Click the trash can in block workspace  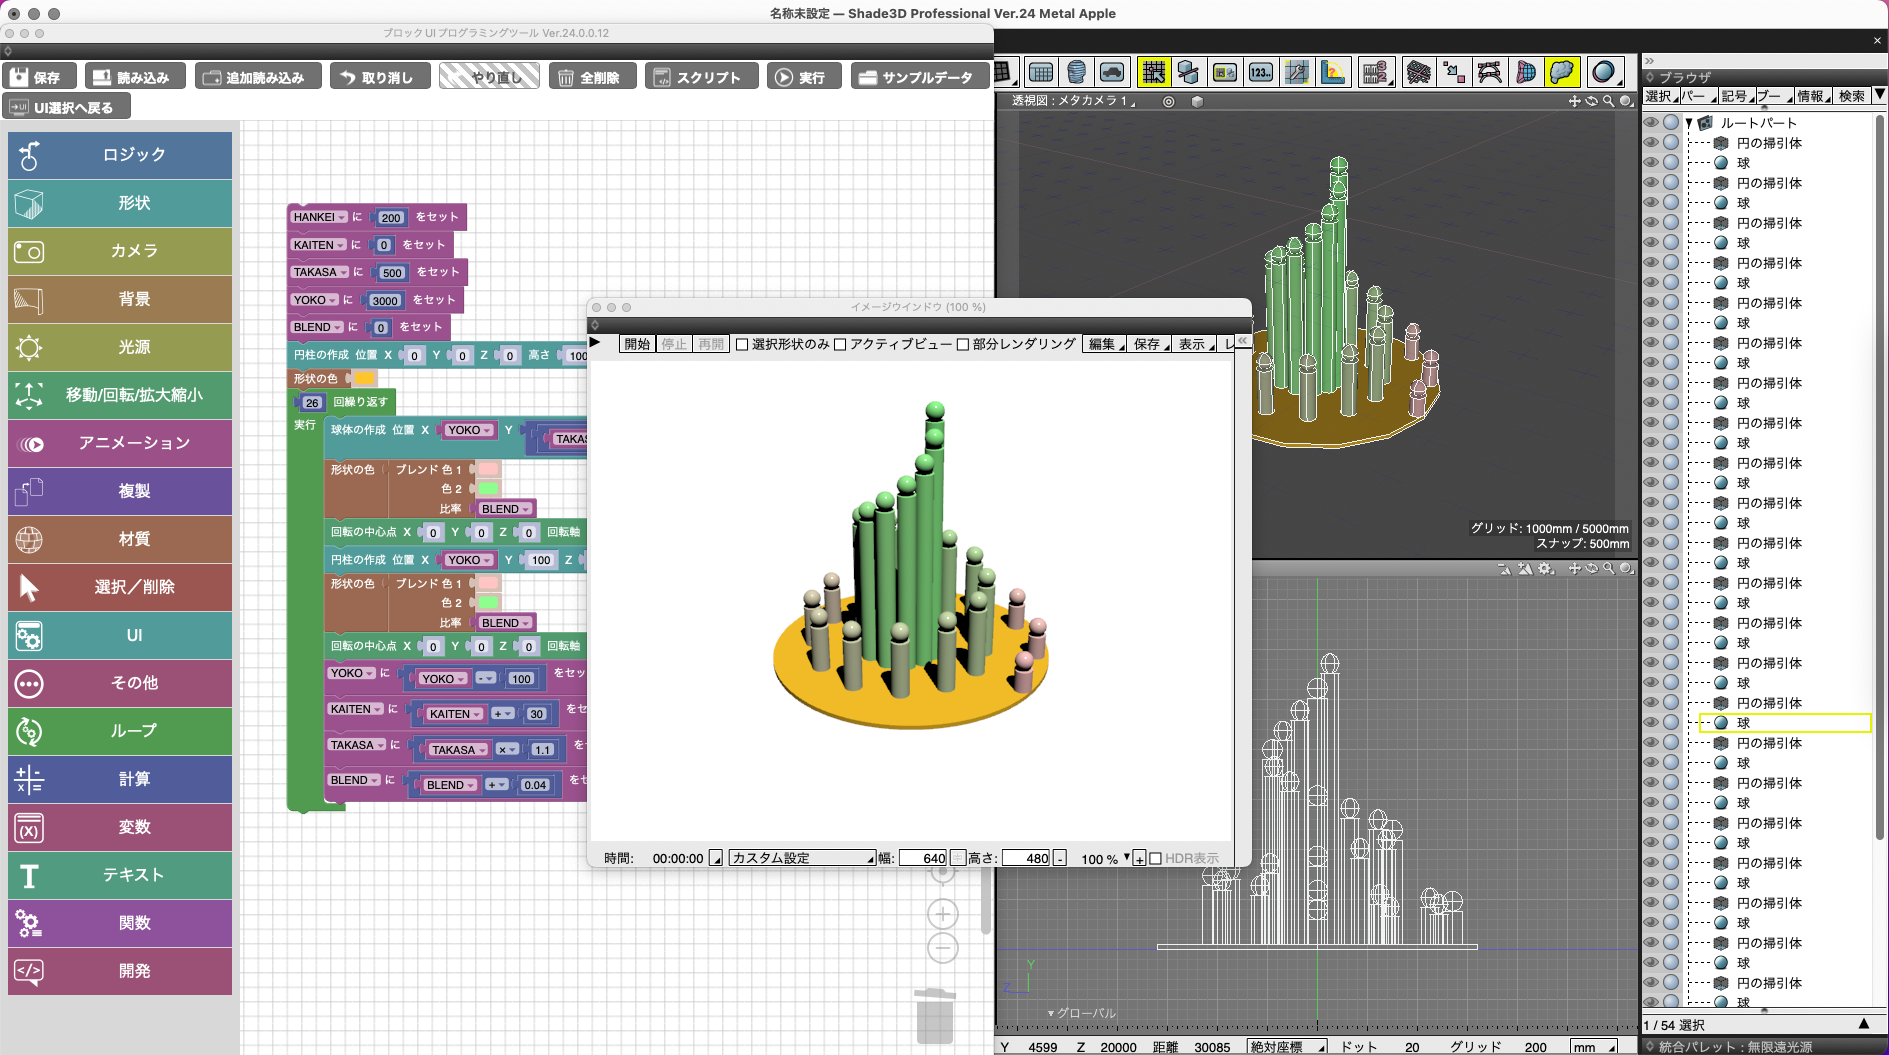pyautogui.click(x=935, y=1016)
